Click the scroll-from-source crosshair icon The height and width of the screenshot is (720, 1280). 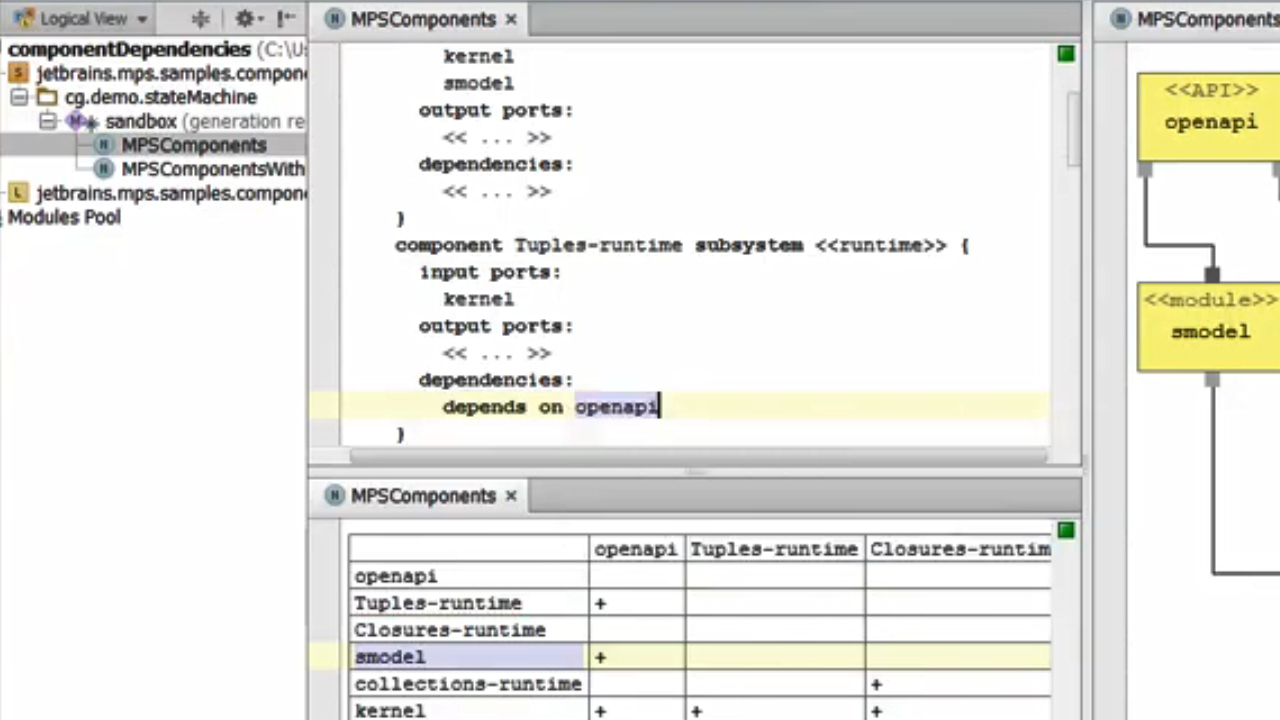[x=200, y=19]
